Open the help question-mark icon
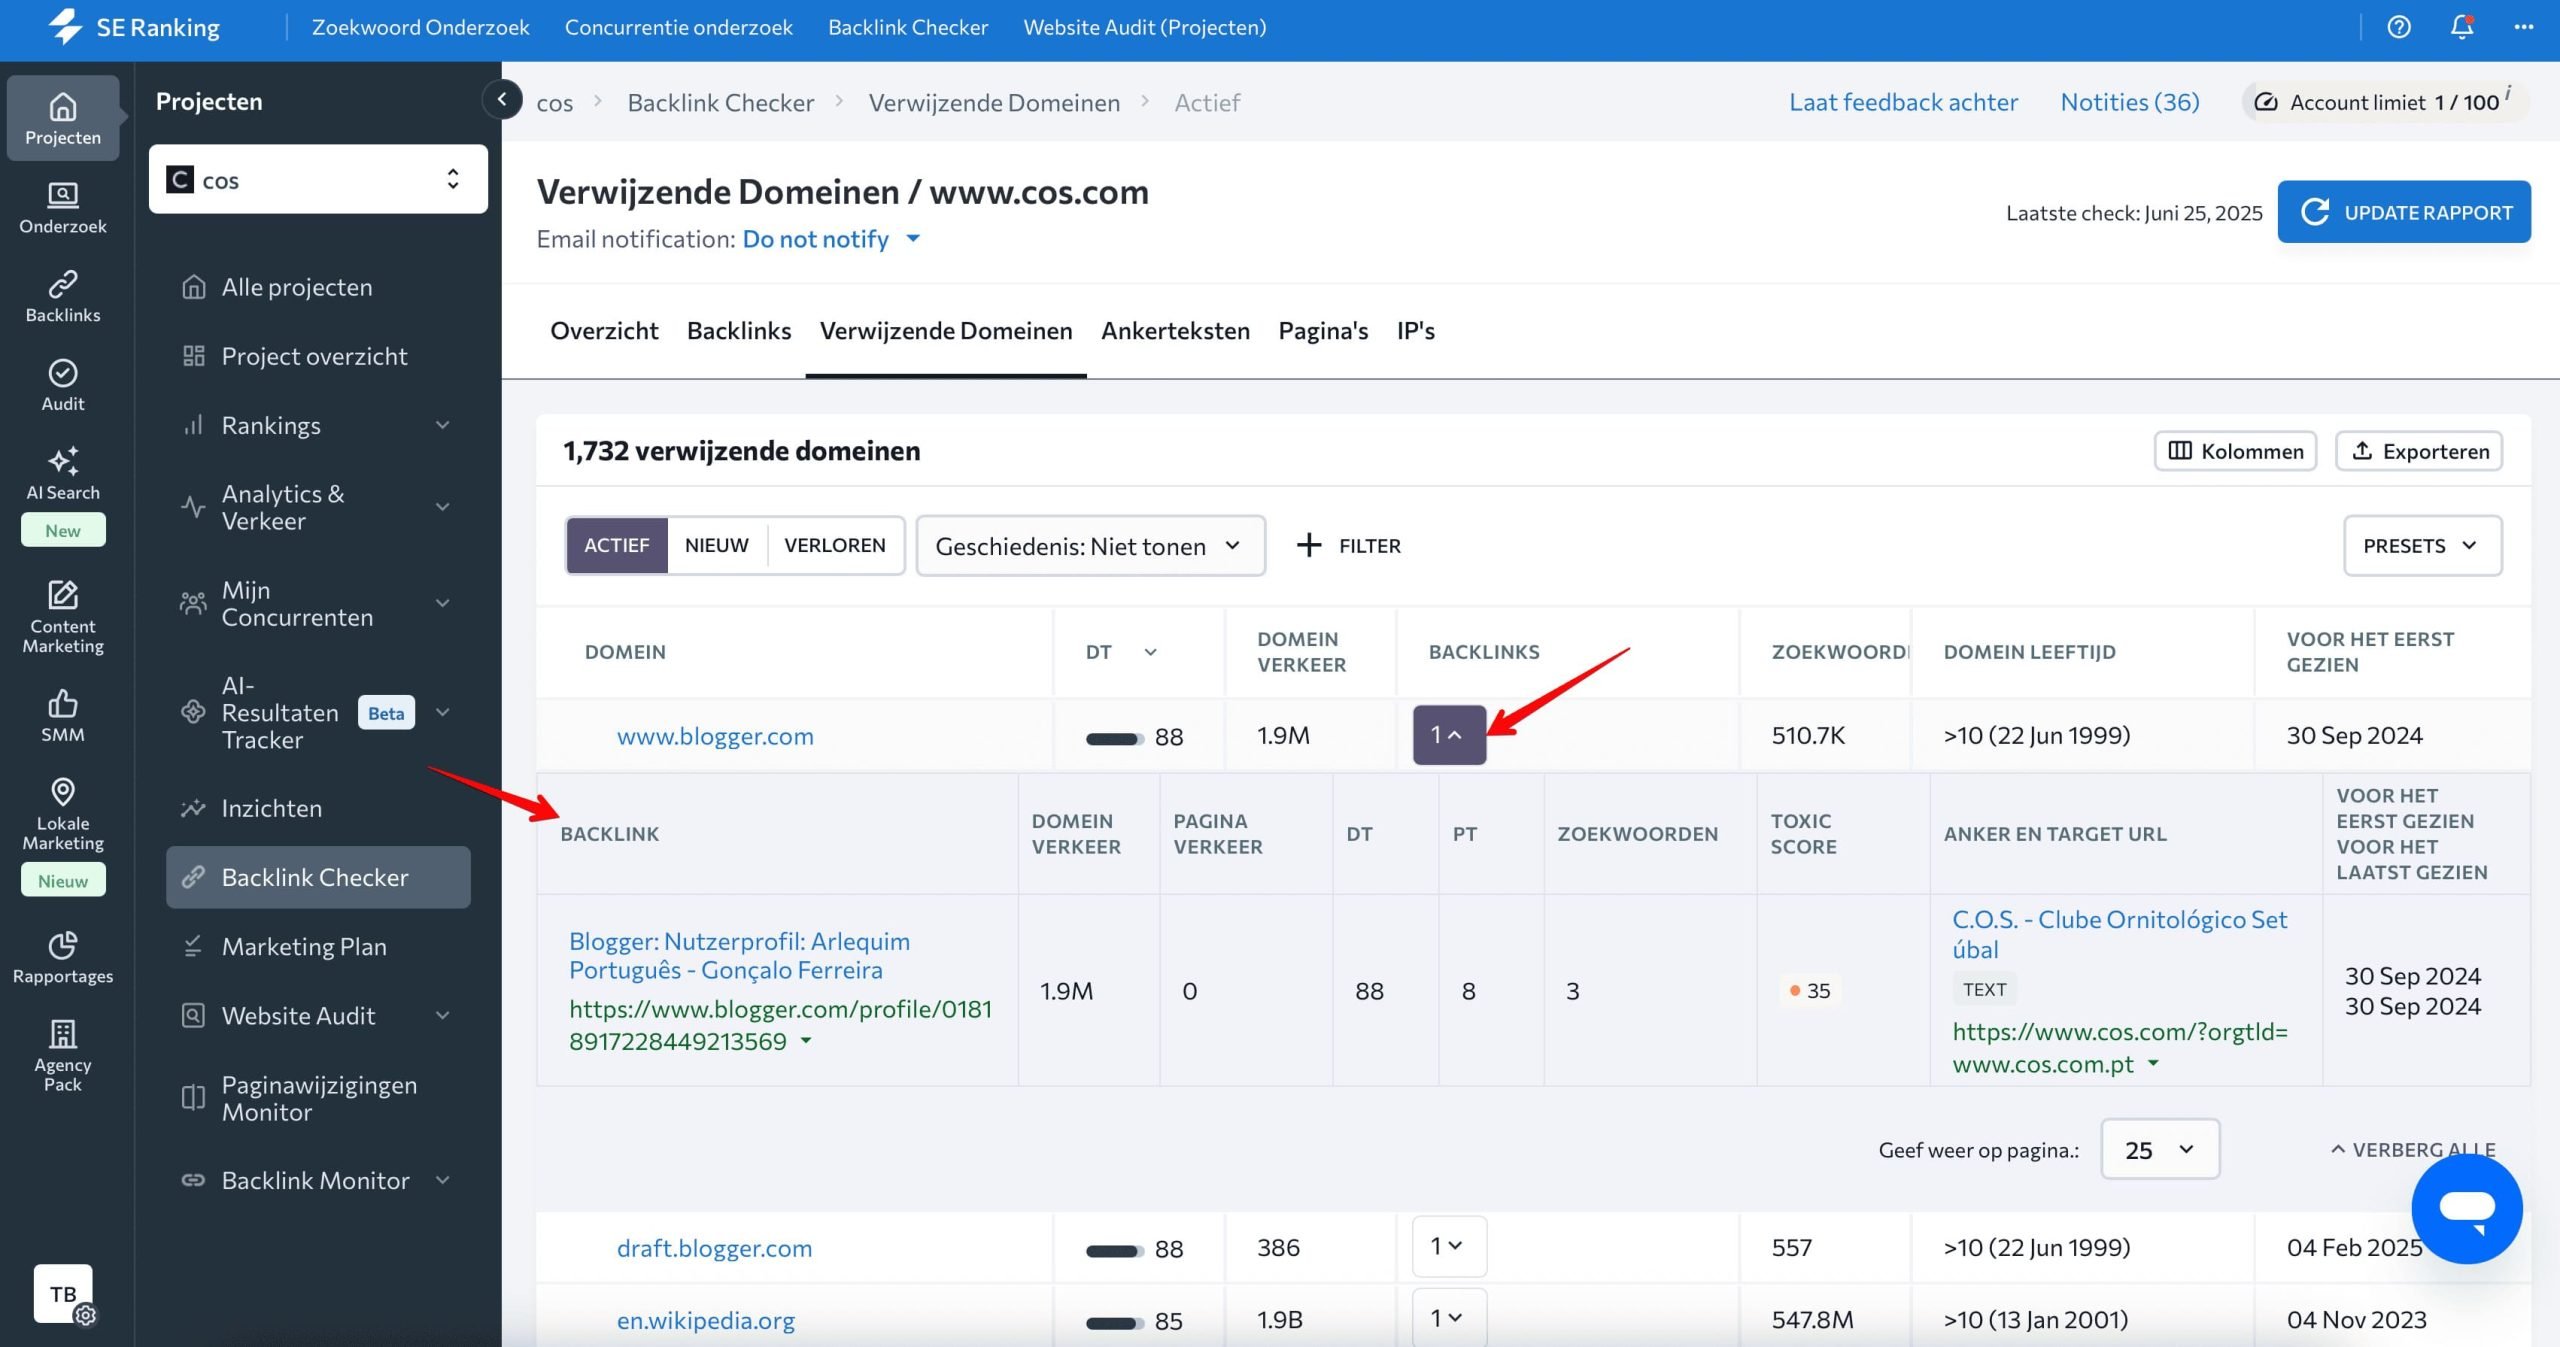The image size is (2560, 1347). pyautogui.click(x=2399, y=27)
